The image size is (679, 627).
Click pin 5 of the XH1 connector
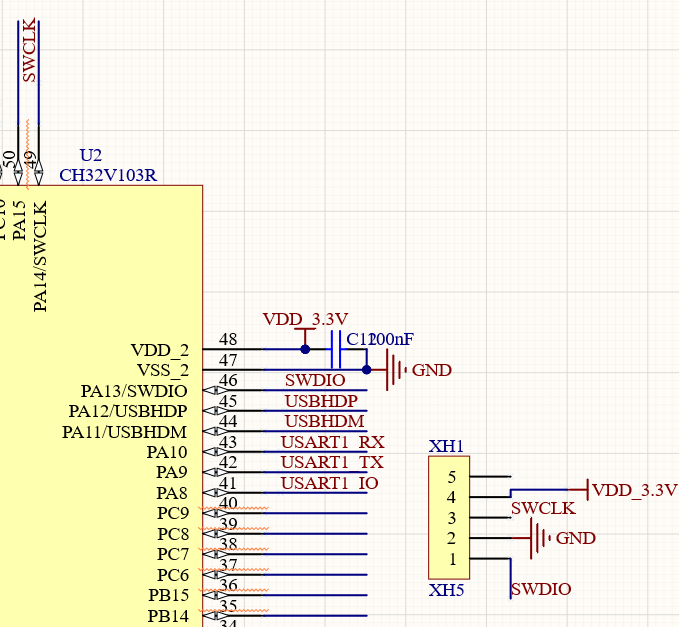point(492,476)
